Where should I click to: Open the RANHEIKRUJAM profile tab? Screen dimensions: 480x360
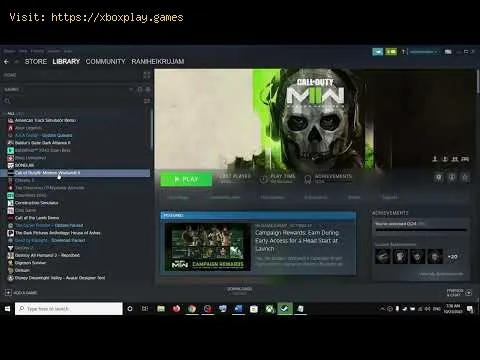pos(158,62)
